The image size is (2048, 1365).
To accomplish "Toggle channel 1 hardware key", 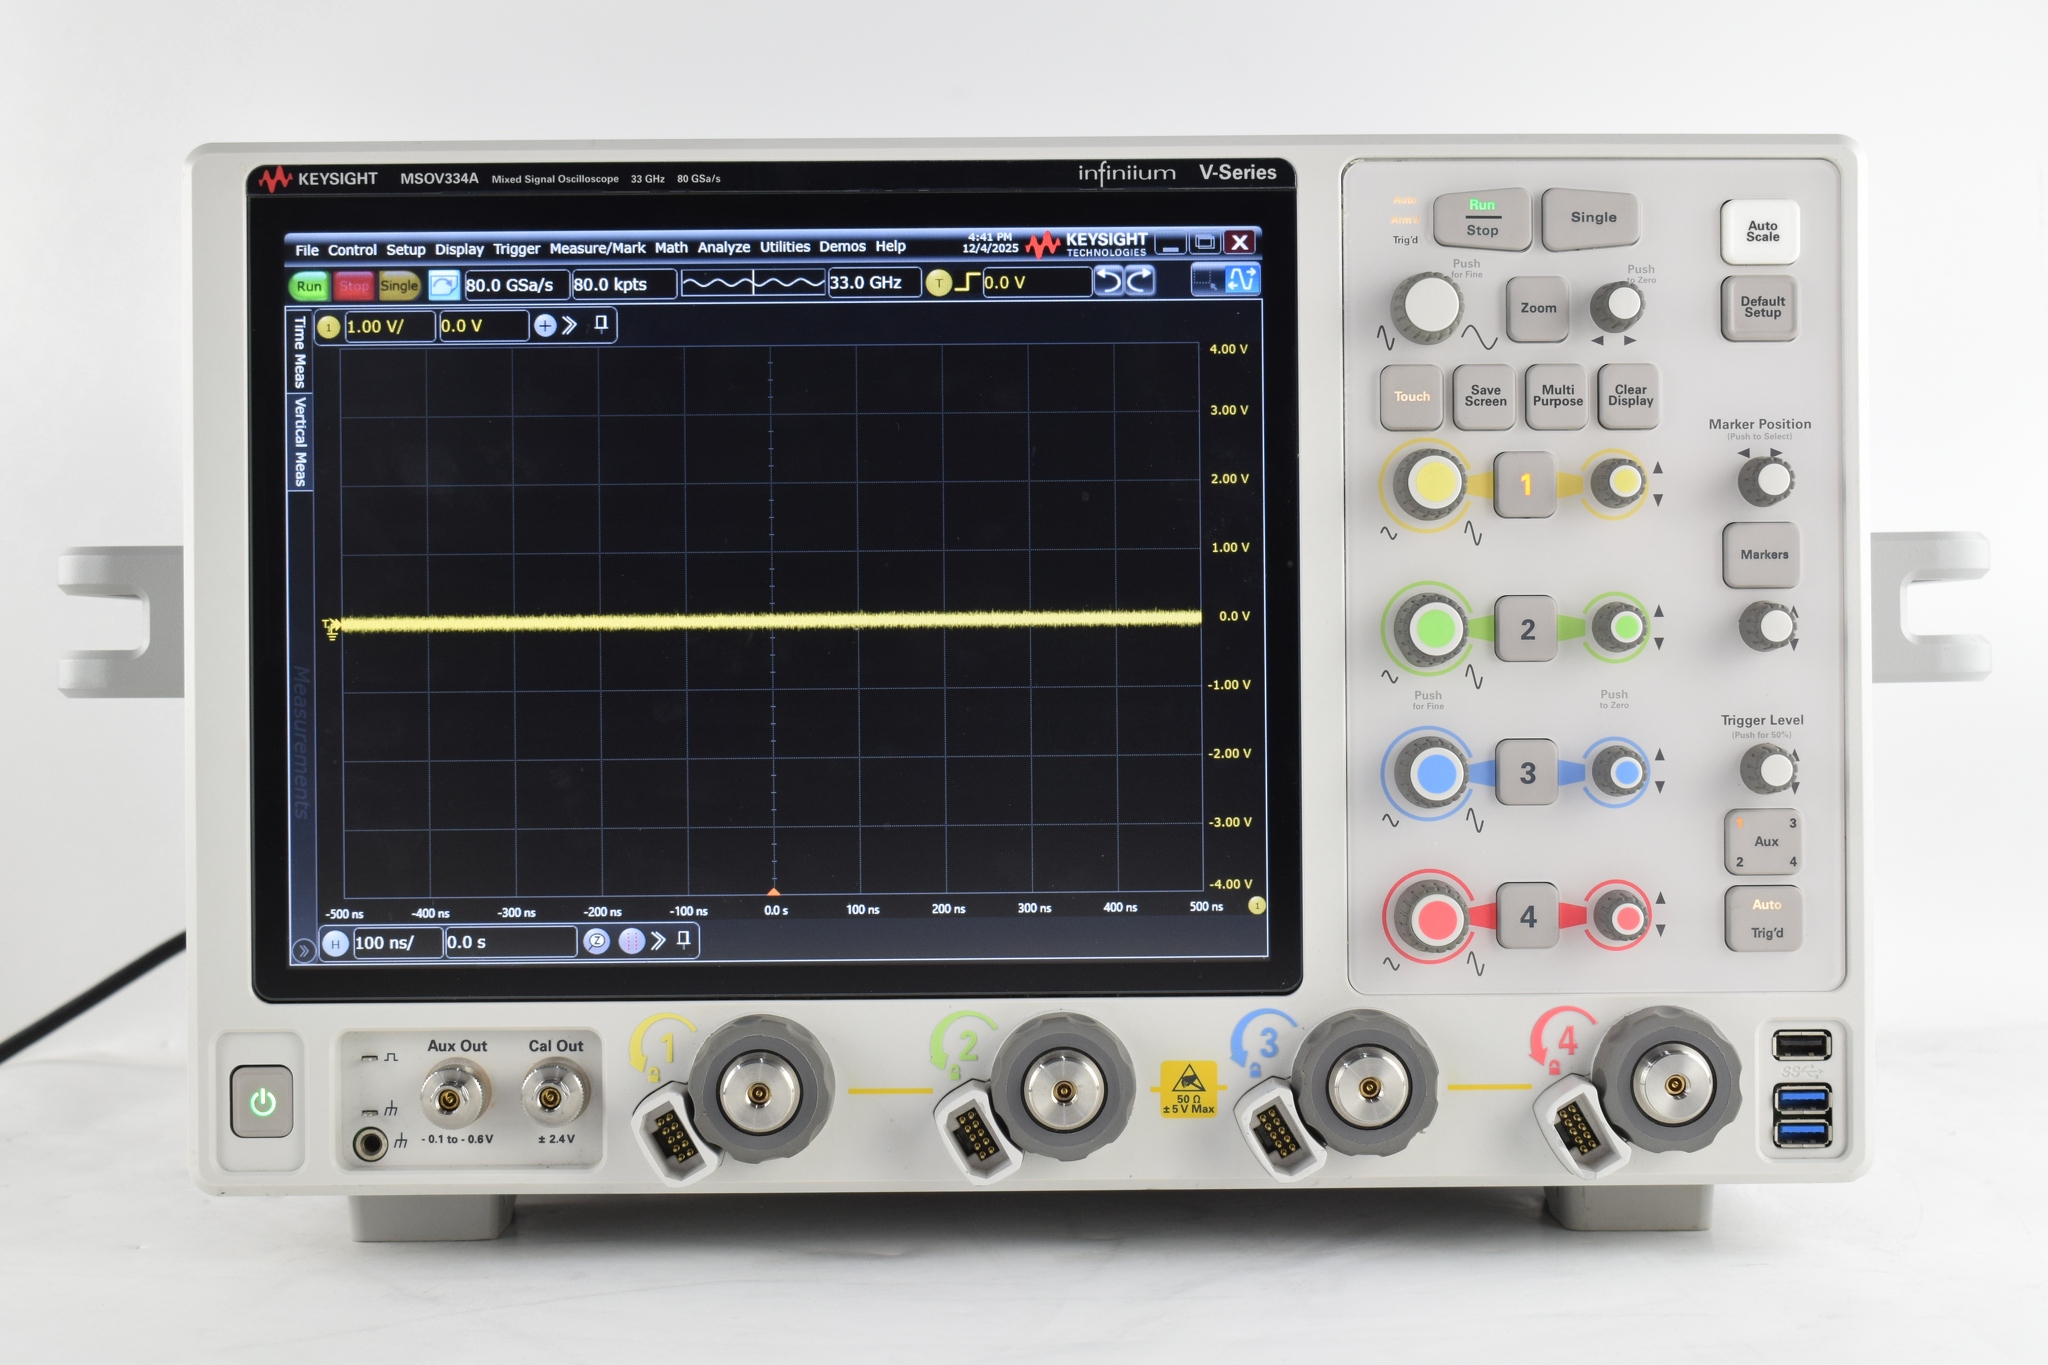I will pos(1525,485).
